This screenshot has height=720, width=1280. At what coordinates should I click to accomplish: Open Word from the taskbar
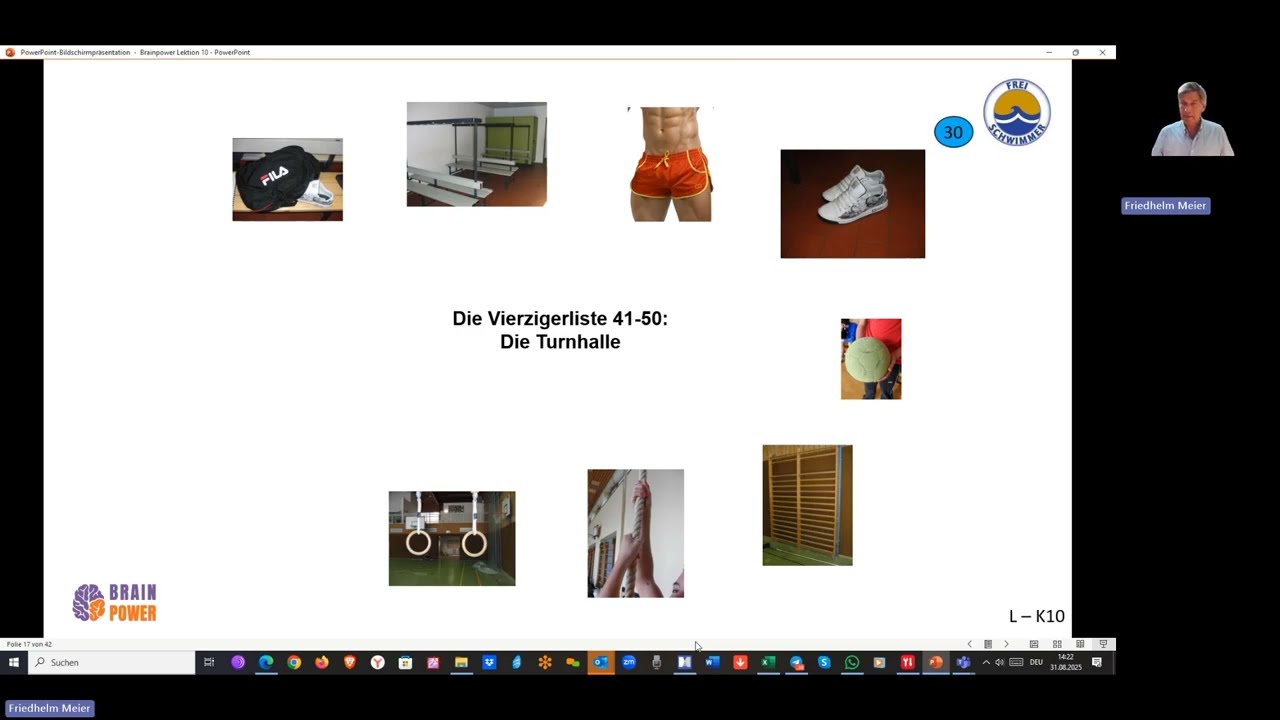tap(712, 662)
